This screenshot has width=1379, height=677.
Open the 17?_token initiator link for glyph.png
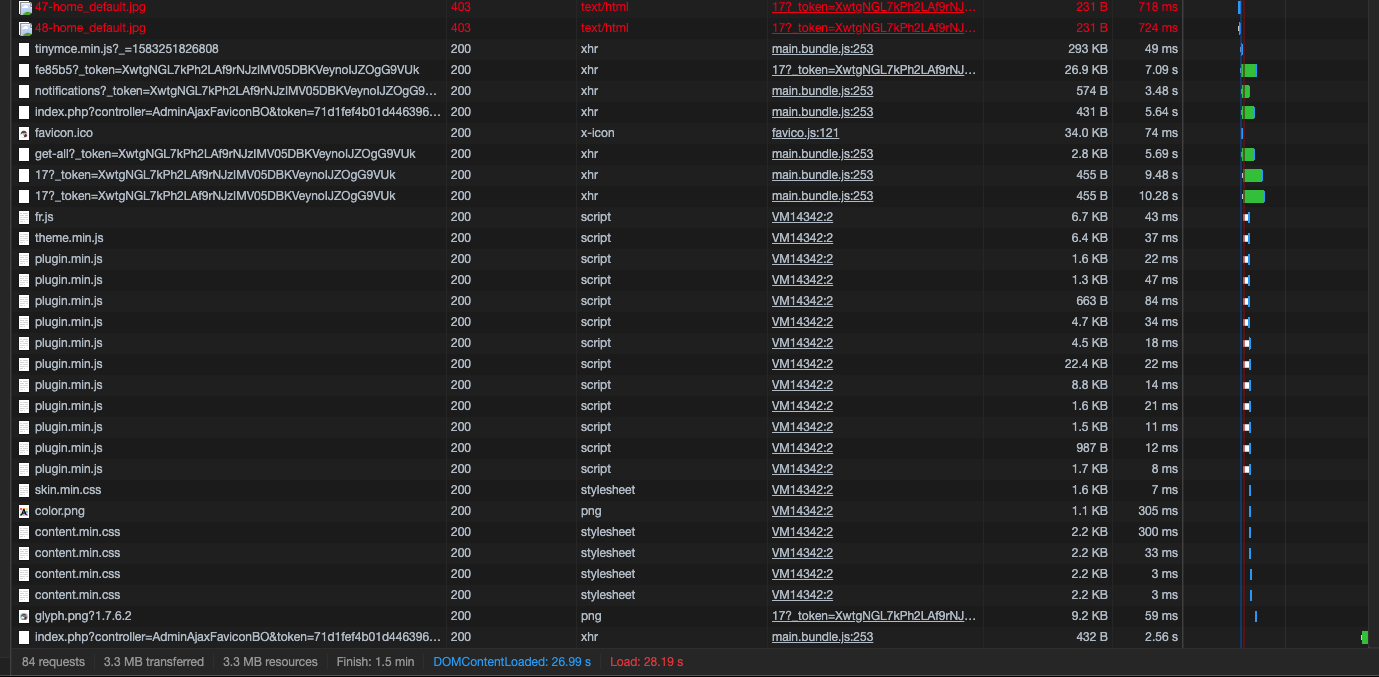874,616
